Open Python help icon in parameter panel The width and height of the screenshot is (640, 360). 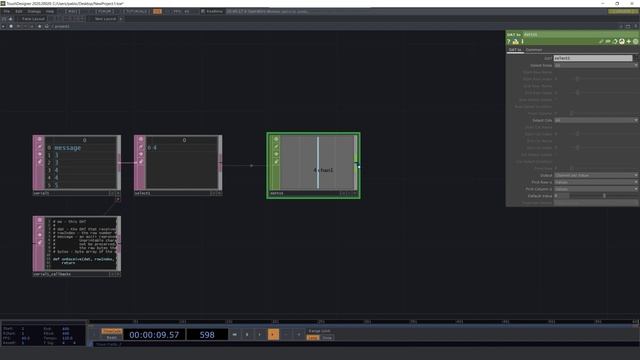pos(516,42)
